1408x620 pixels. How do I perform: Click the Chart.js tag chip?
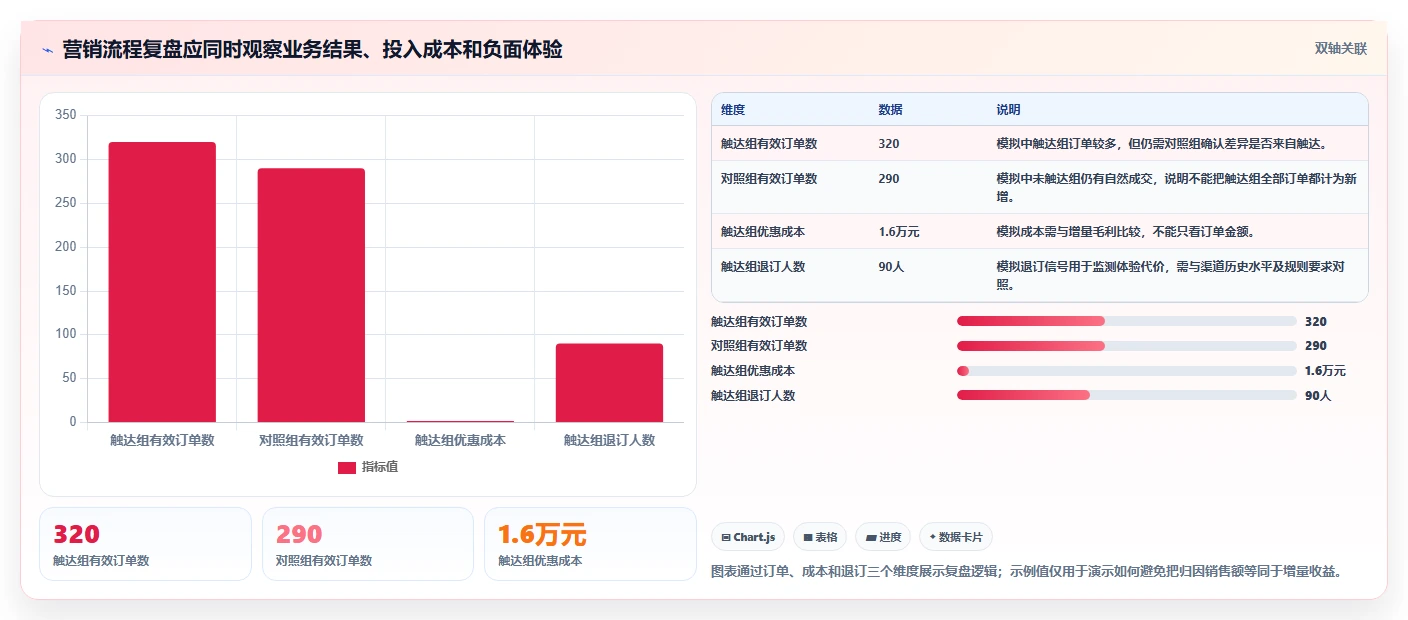[748, 537]
